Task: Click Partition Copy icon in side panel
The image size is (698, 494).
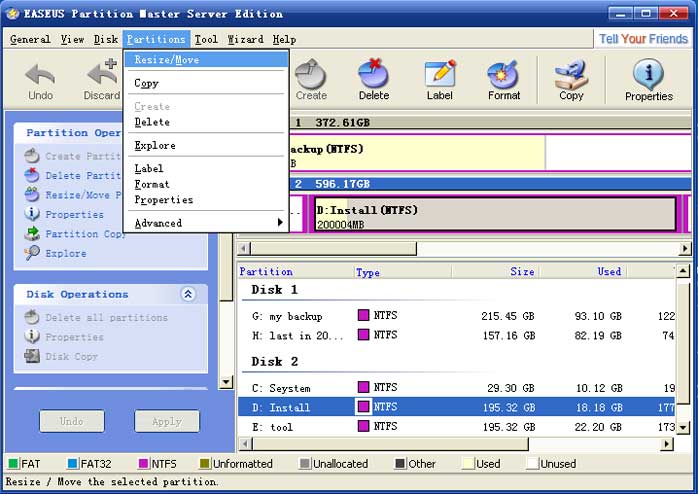Action: point(32,234)
